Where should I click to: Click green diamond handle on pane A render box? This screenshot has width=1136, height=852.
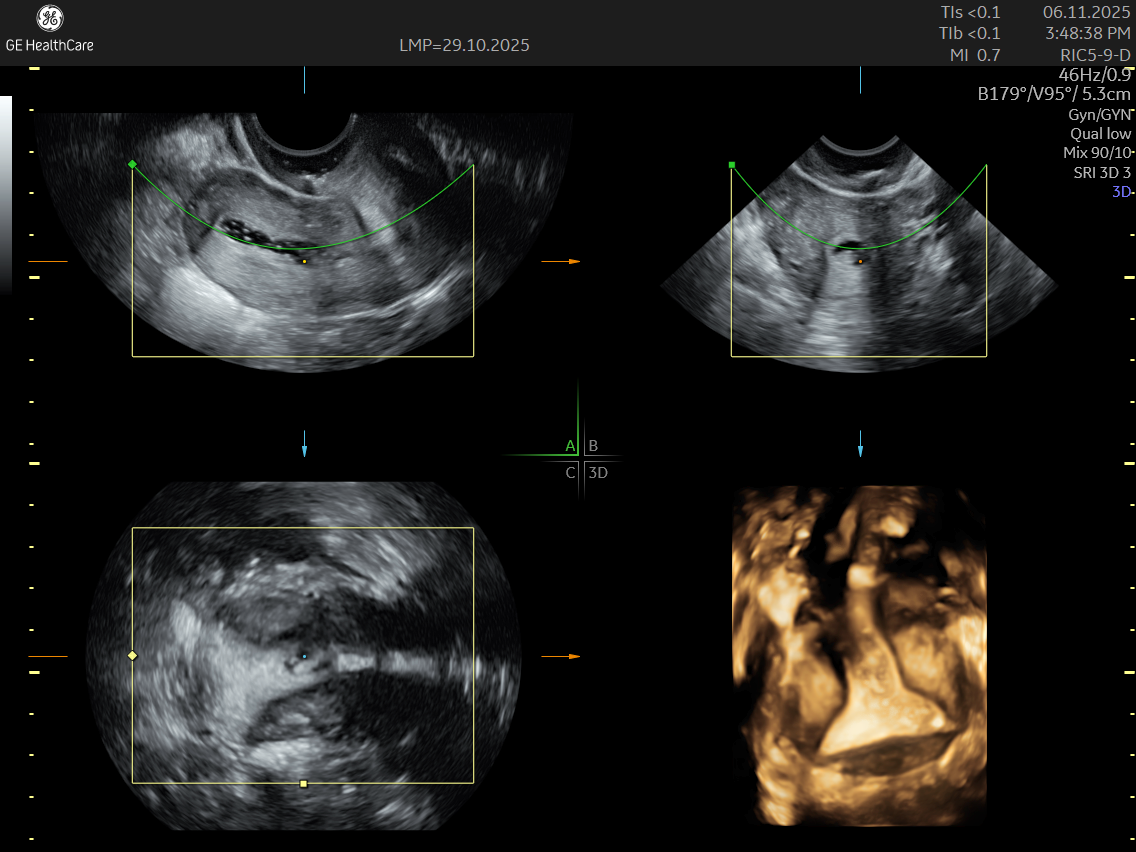click(132, 164)
